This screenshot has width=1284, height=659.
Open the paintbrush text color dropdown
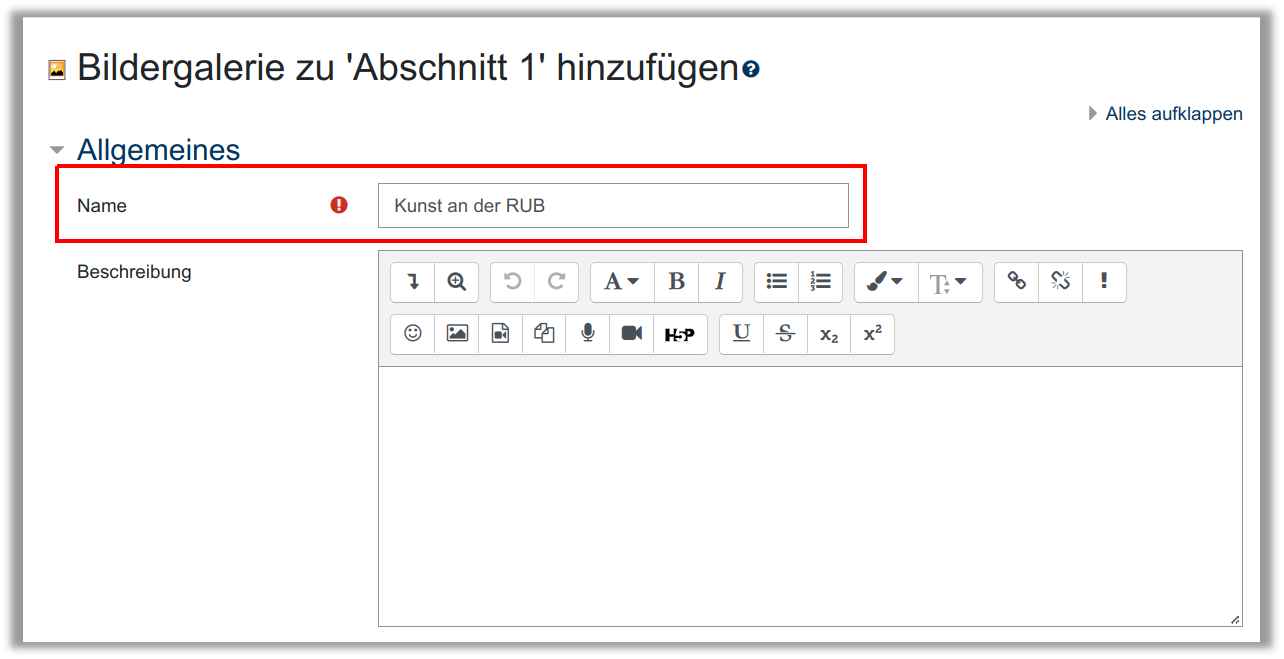pyautogui.click(x=885, y=282)
